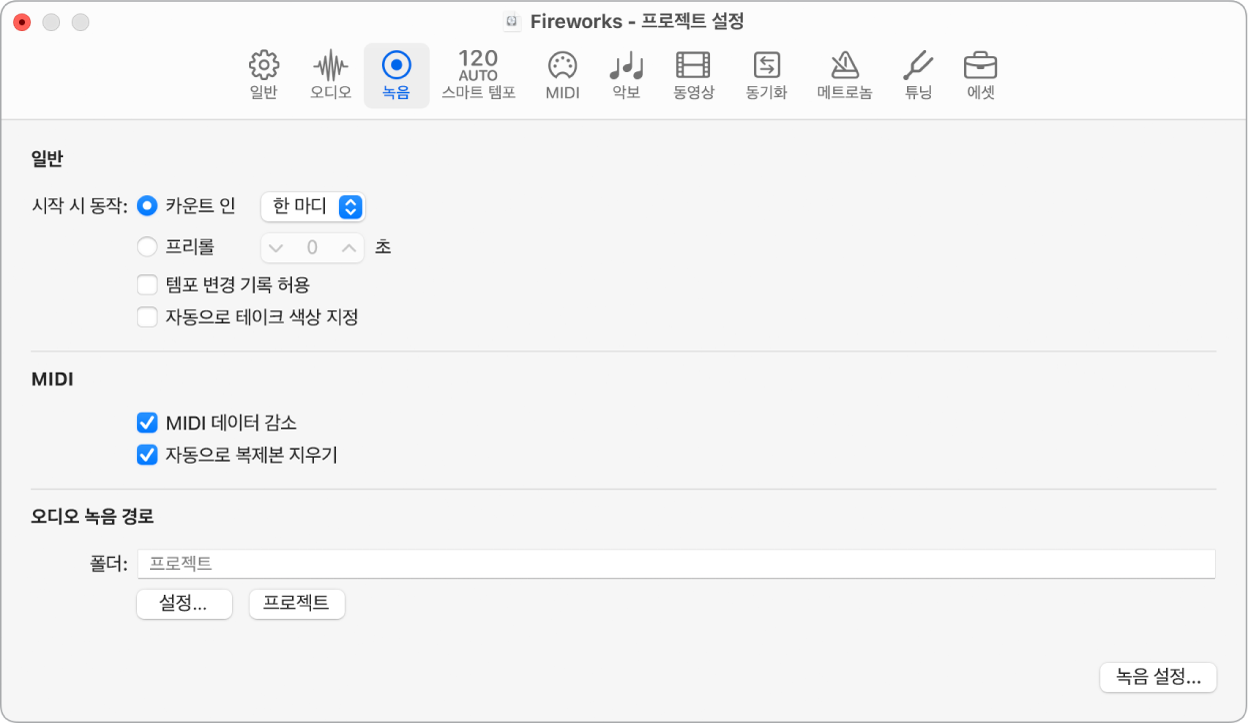
Task: Uncheck MIDI 데이터 감소 checkbox
Action: (148, 423)
